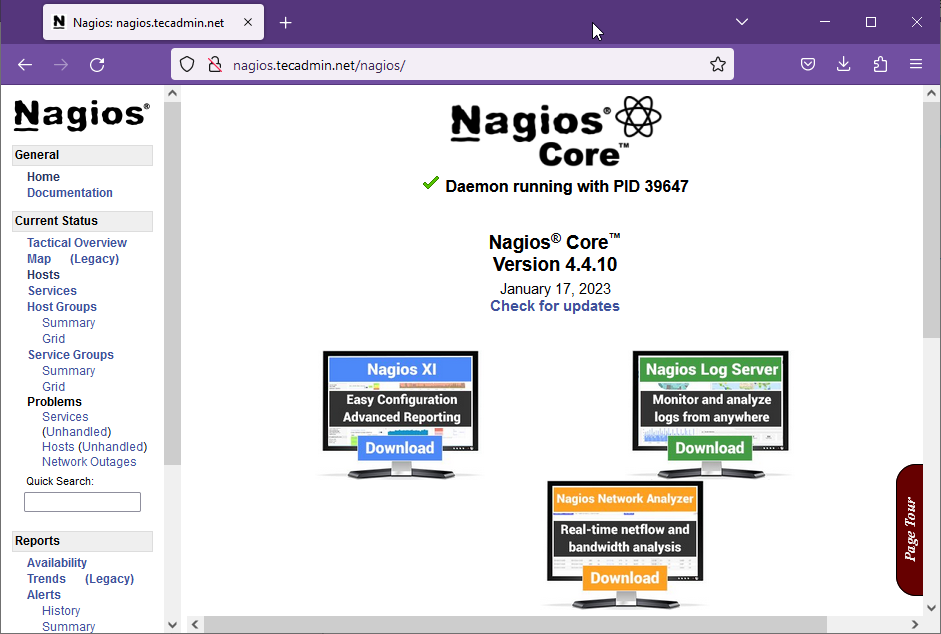Open the downloads panel
This screenshot has height=634, width=941.
(844, 64)
